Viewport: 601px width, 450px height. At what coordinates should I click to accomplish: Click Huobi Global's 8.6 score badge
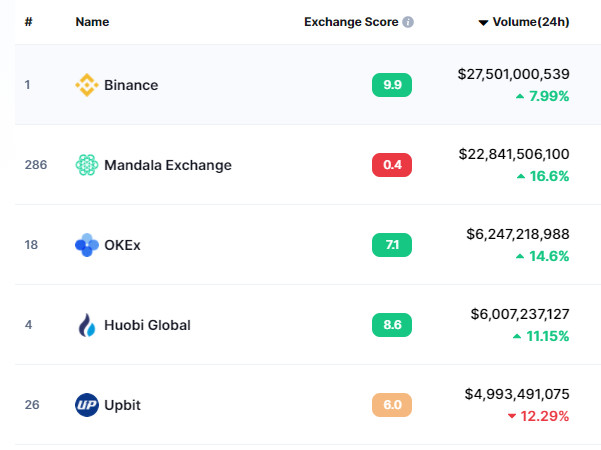pyautogui.click(x=392, y=325)
